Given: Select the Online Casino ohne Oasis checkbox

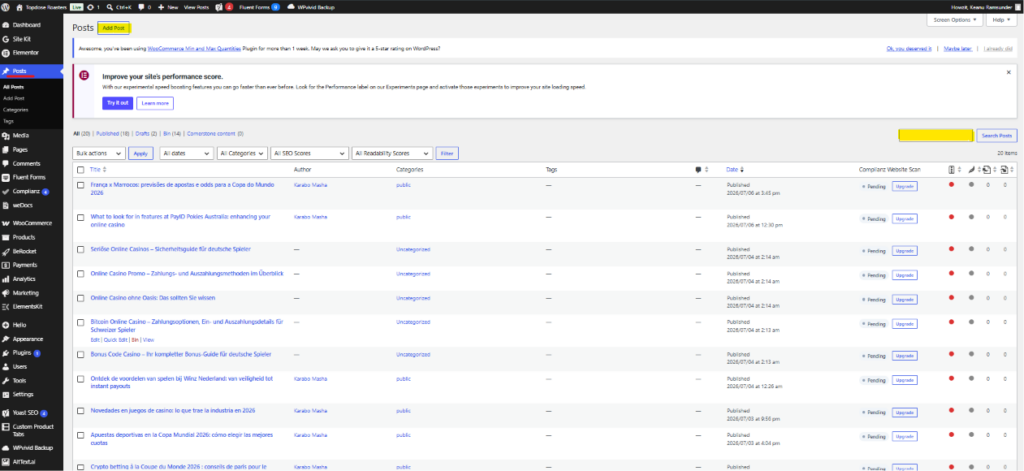Looking at the screenshot, I should tap(80, 298).
